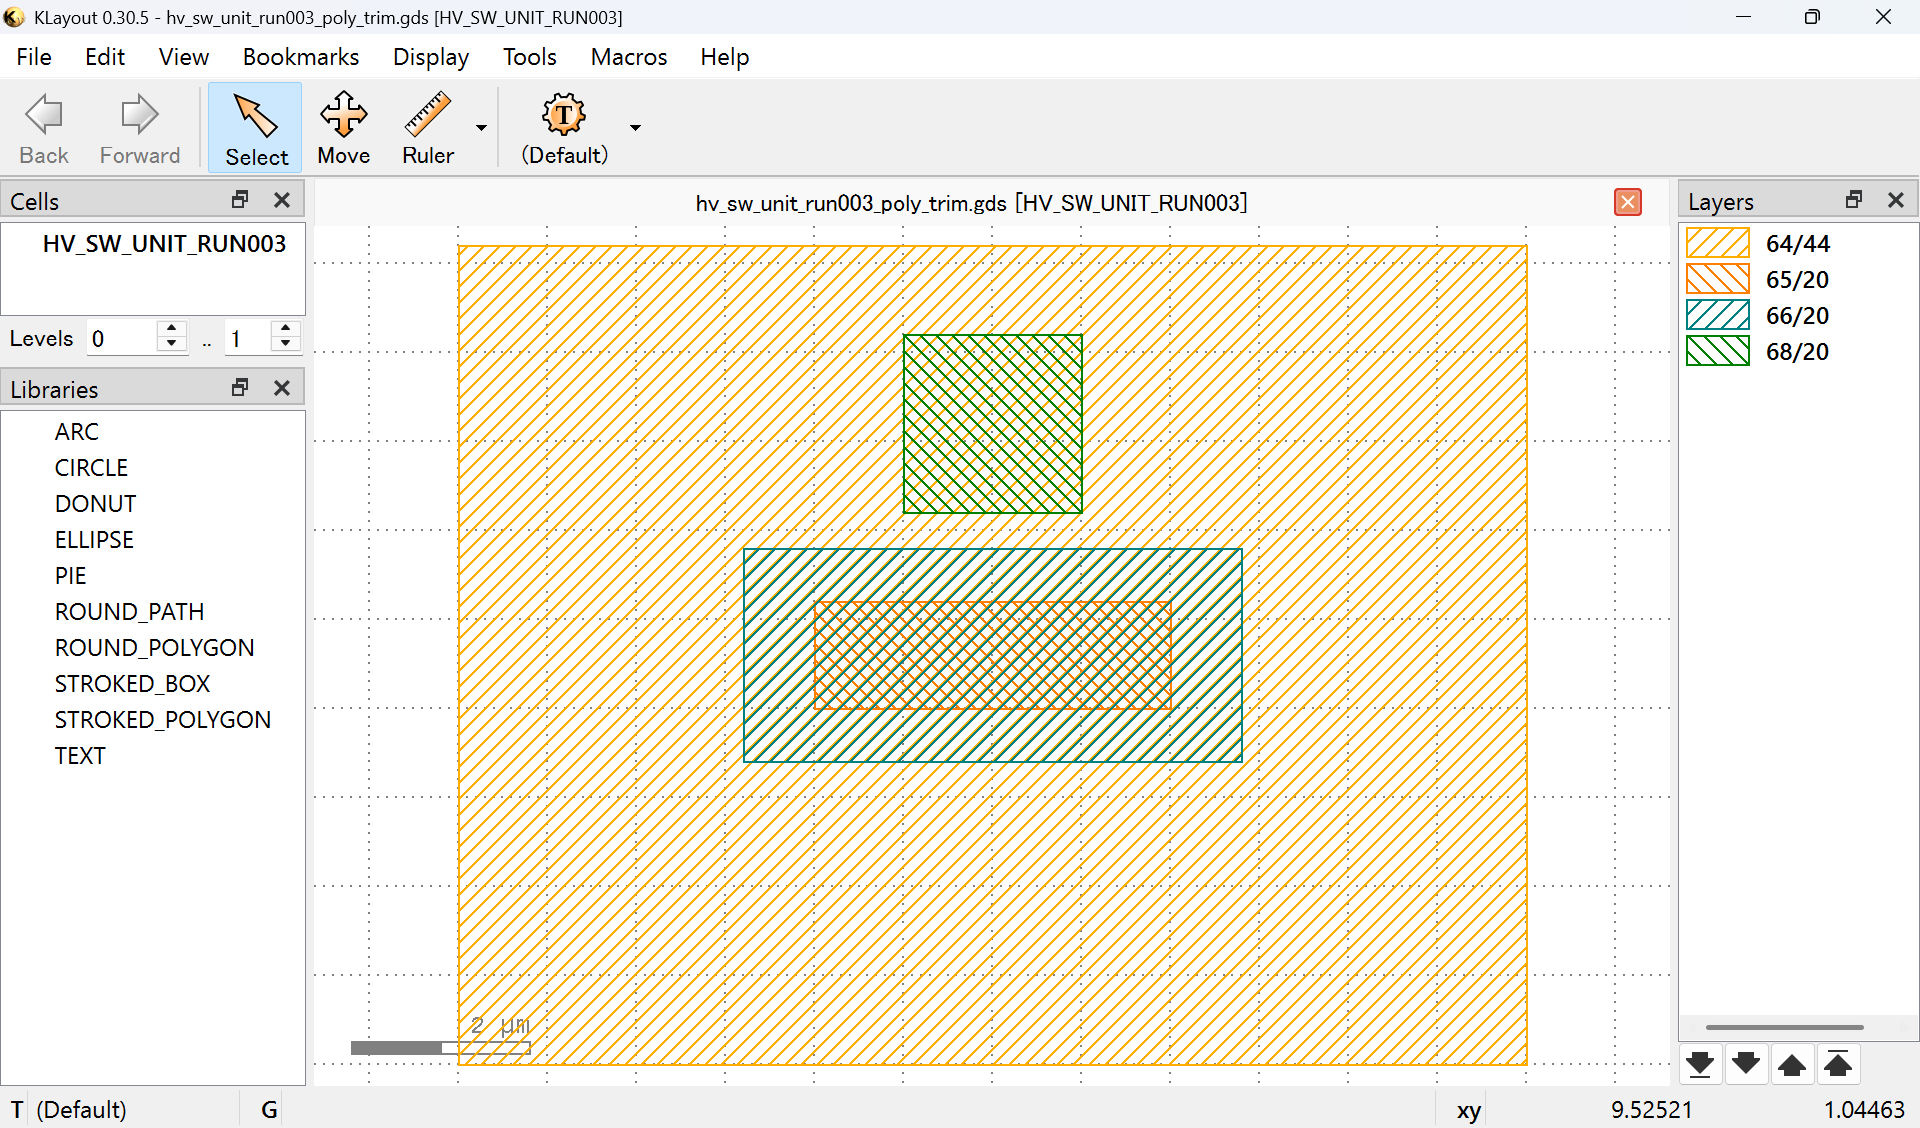
Task: Click the Select arrow tool
Action: point(256,128)
